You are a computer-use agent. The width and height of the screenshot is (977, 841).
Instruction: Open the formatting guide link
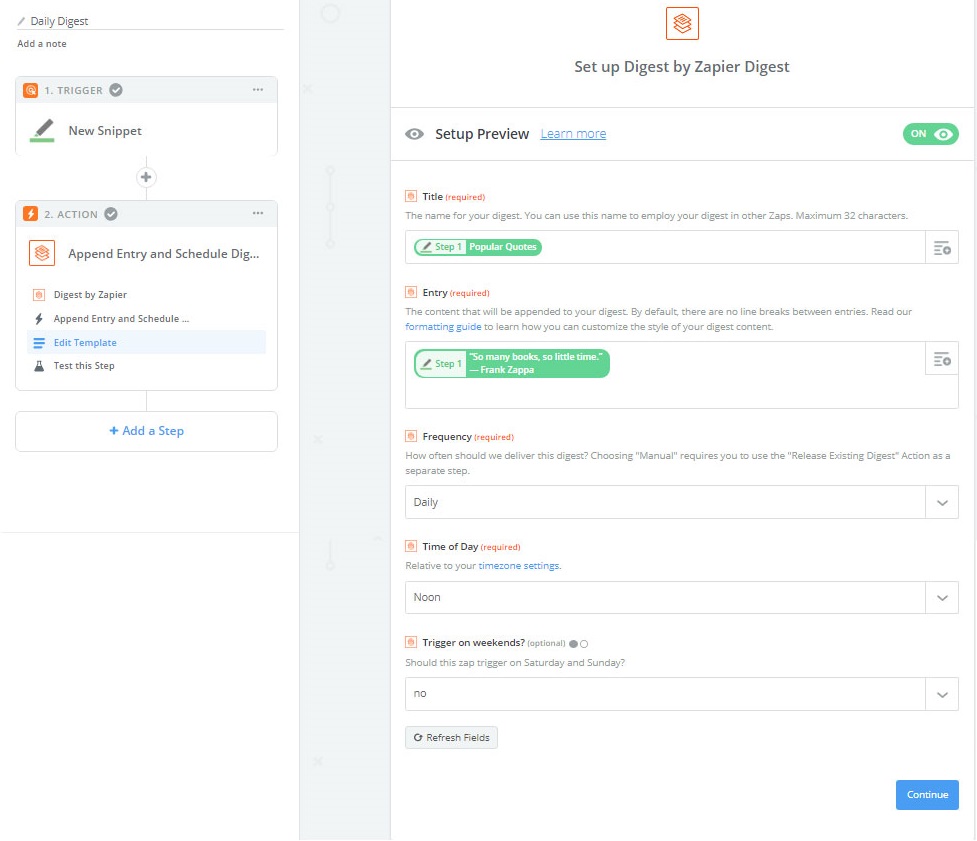(443, 326)
